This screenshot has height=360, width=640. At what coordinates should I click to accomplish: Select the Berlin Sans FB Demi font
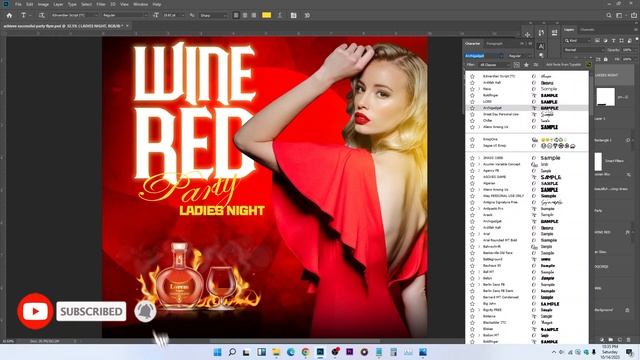click(527, 291)
